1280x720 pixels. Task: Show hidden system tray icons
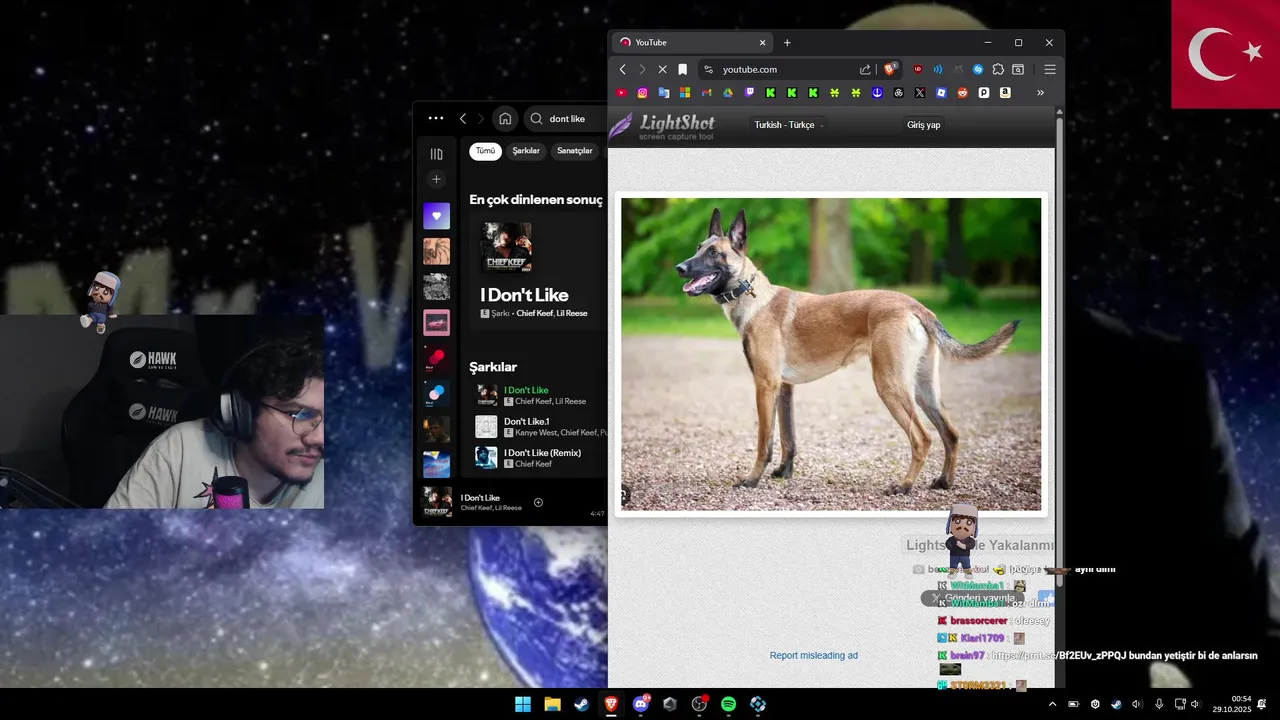(x=1051, y=704)
